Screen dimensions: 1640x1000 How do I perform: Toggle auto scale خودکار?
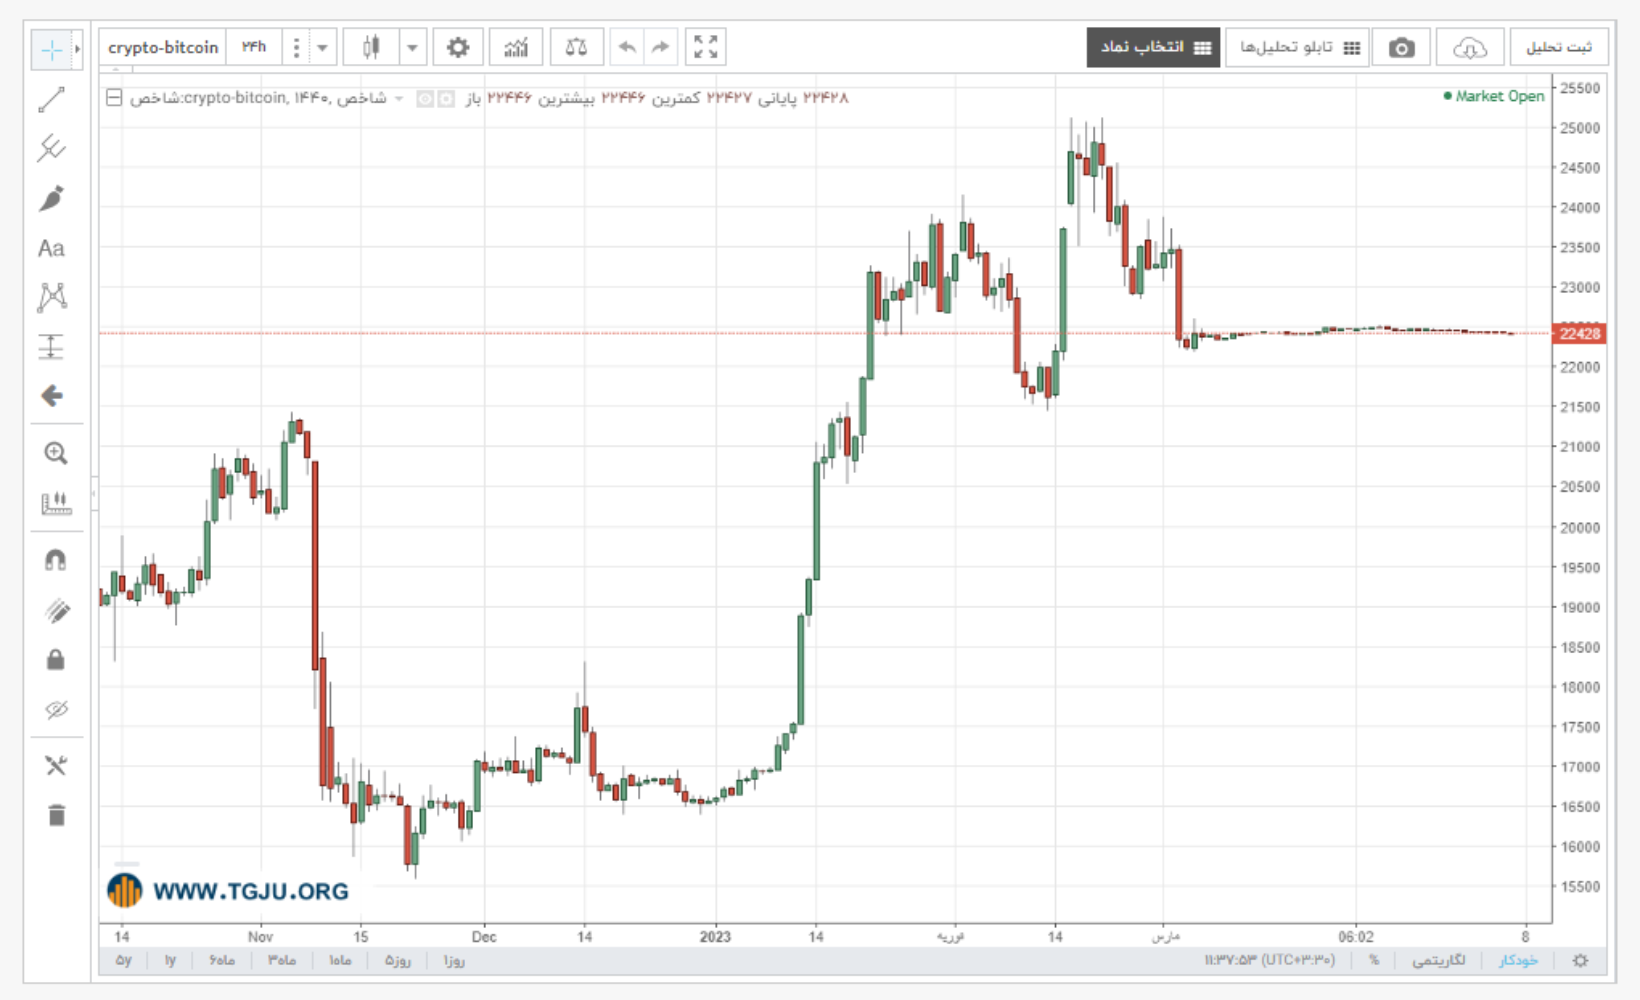1518,961
